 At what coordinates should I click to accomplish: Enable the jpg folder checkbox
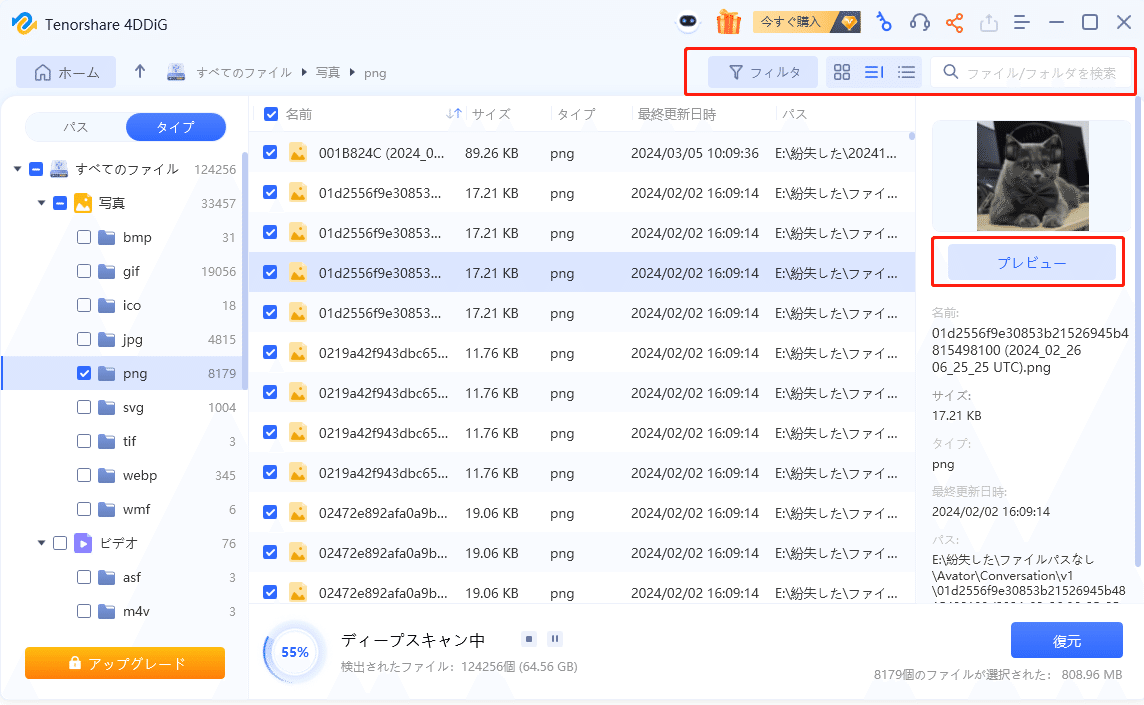(84, 339)
